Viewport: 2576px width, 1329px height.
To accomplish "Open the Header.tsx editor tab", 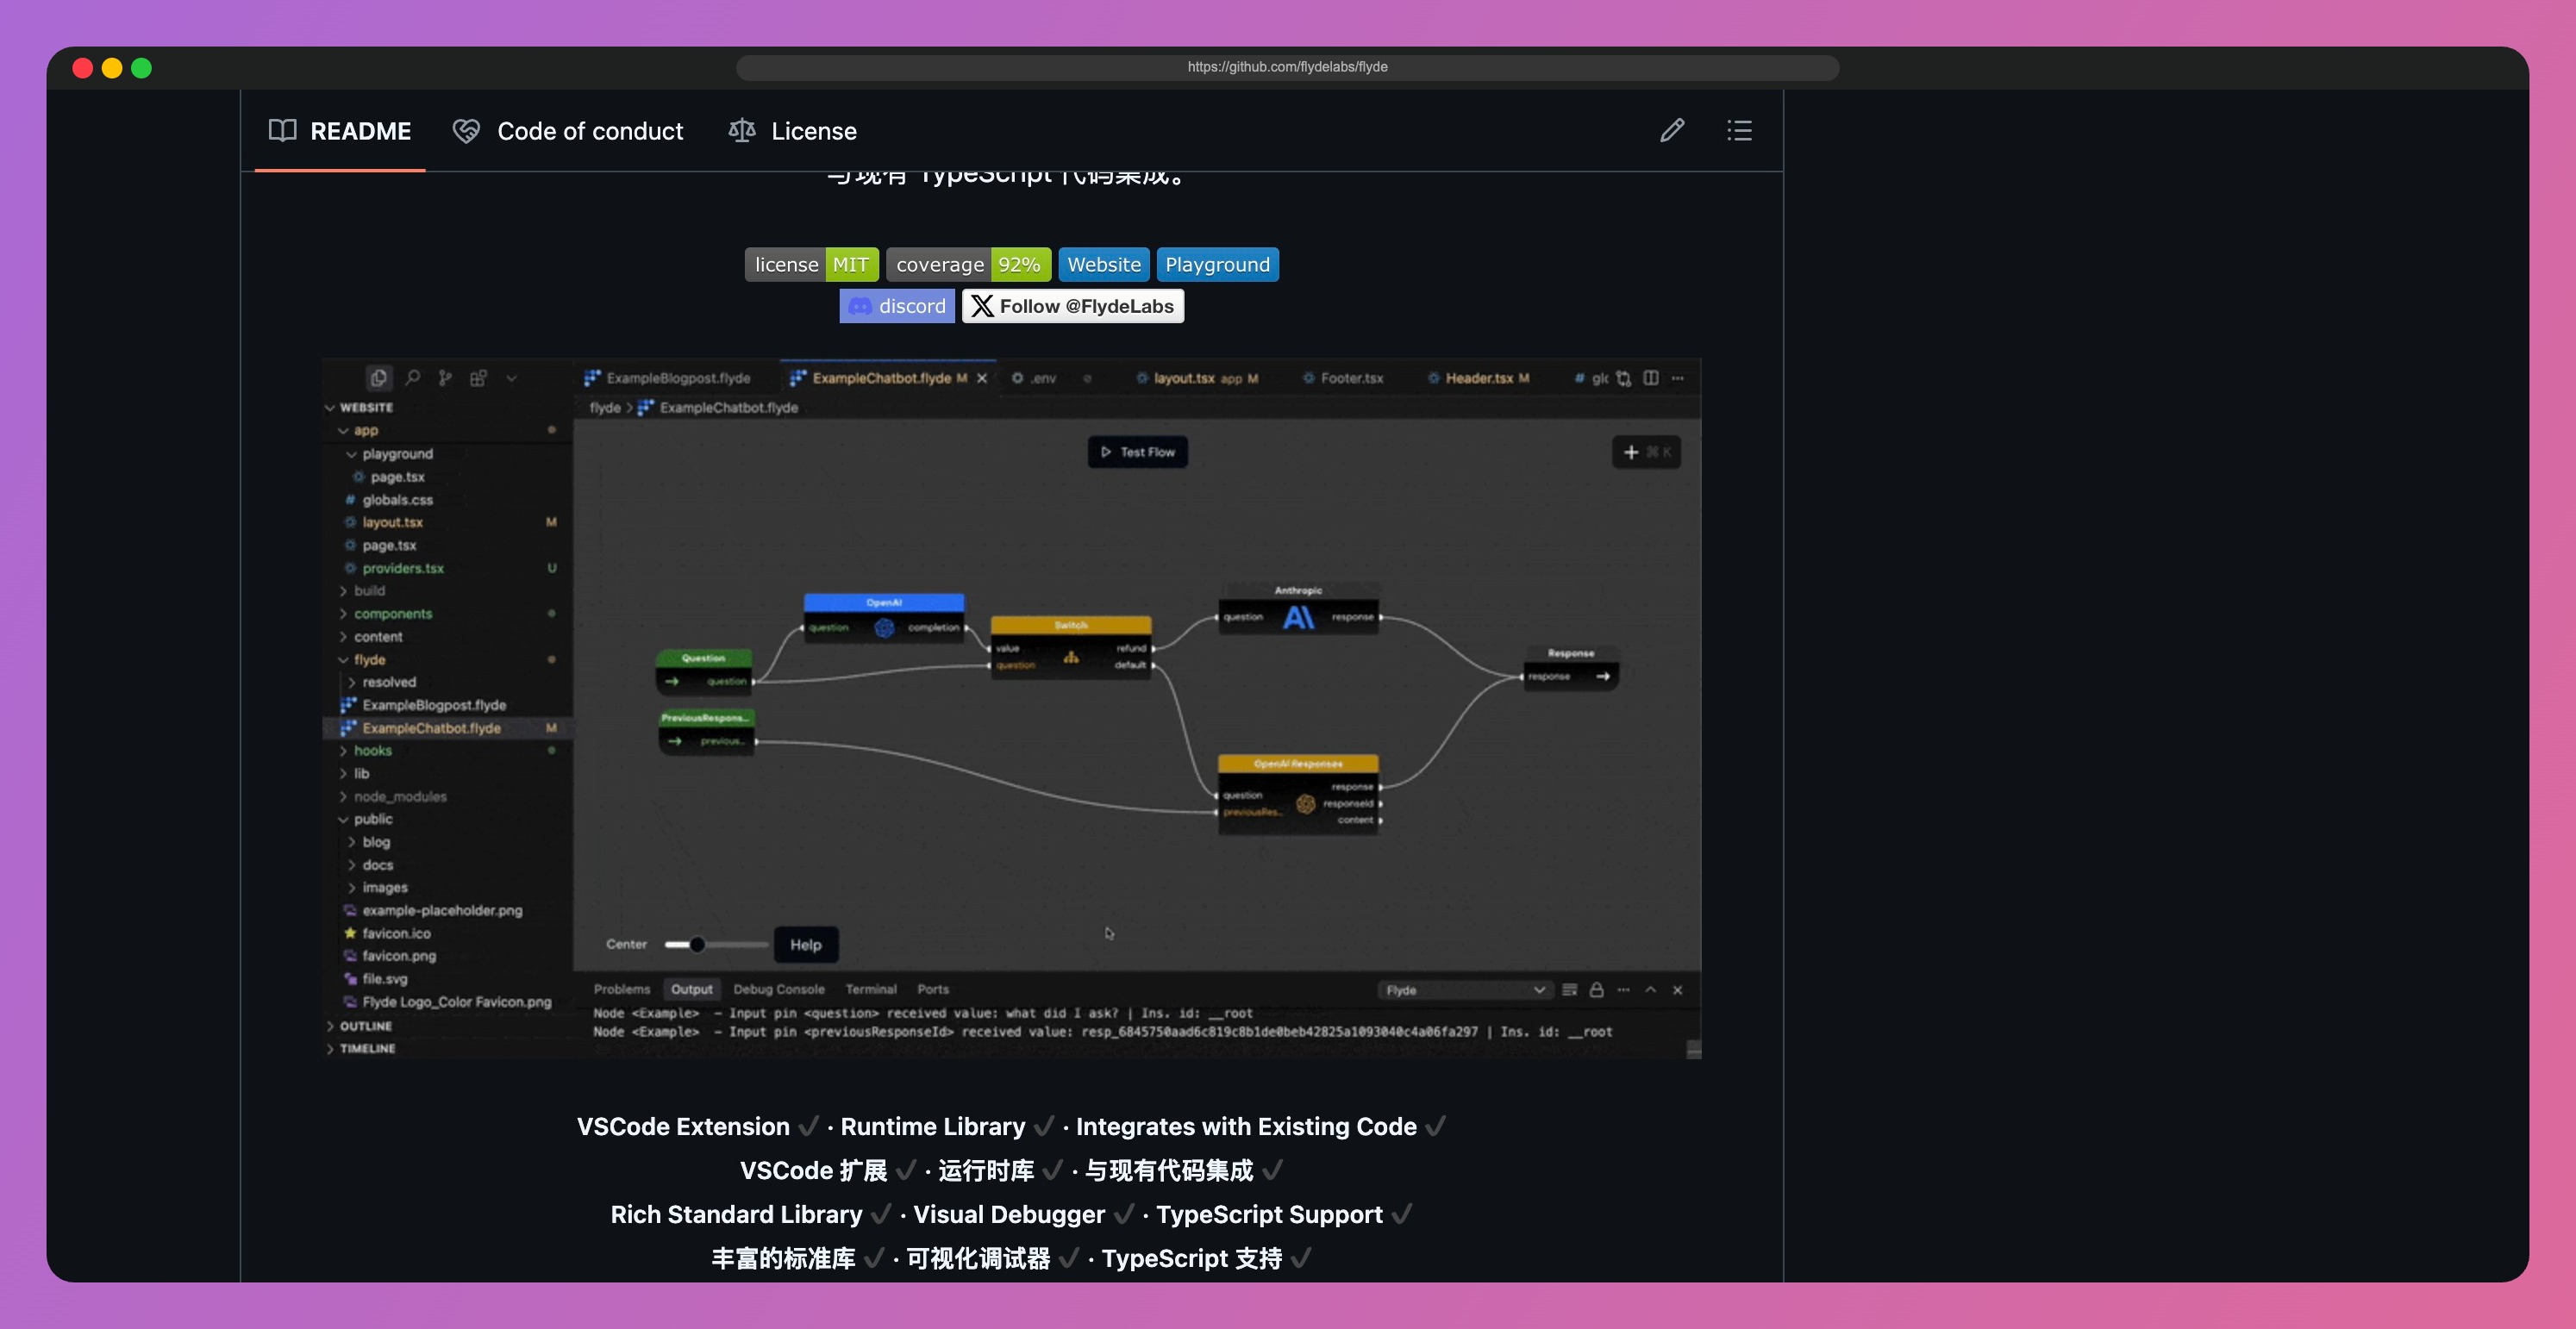I will (1478, 378).
